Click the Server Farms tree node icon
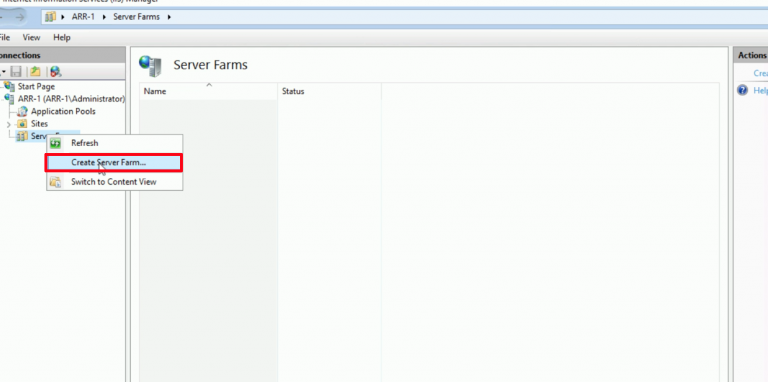Image resolution: width=768 pixels, height=382 pixels. click(x=22, y=136)
